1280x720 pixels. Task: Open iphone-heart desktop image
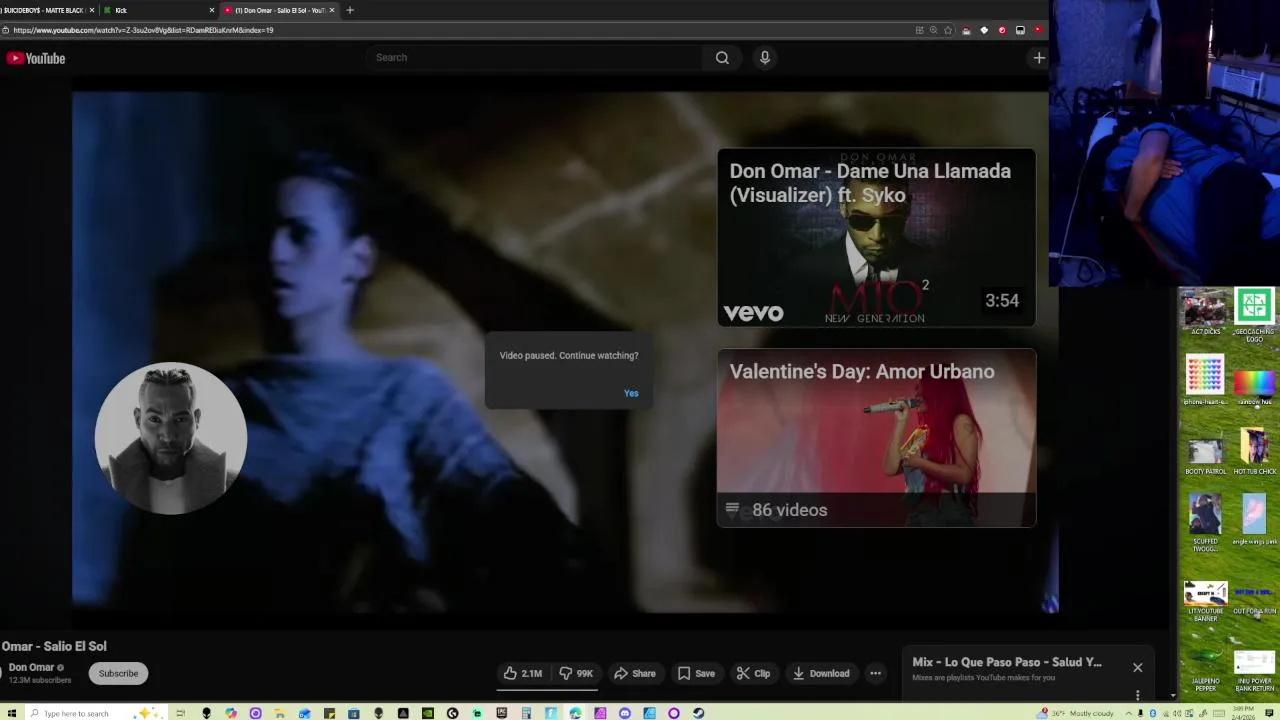coord(1205,381)
